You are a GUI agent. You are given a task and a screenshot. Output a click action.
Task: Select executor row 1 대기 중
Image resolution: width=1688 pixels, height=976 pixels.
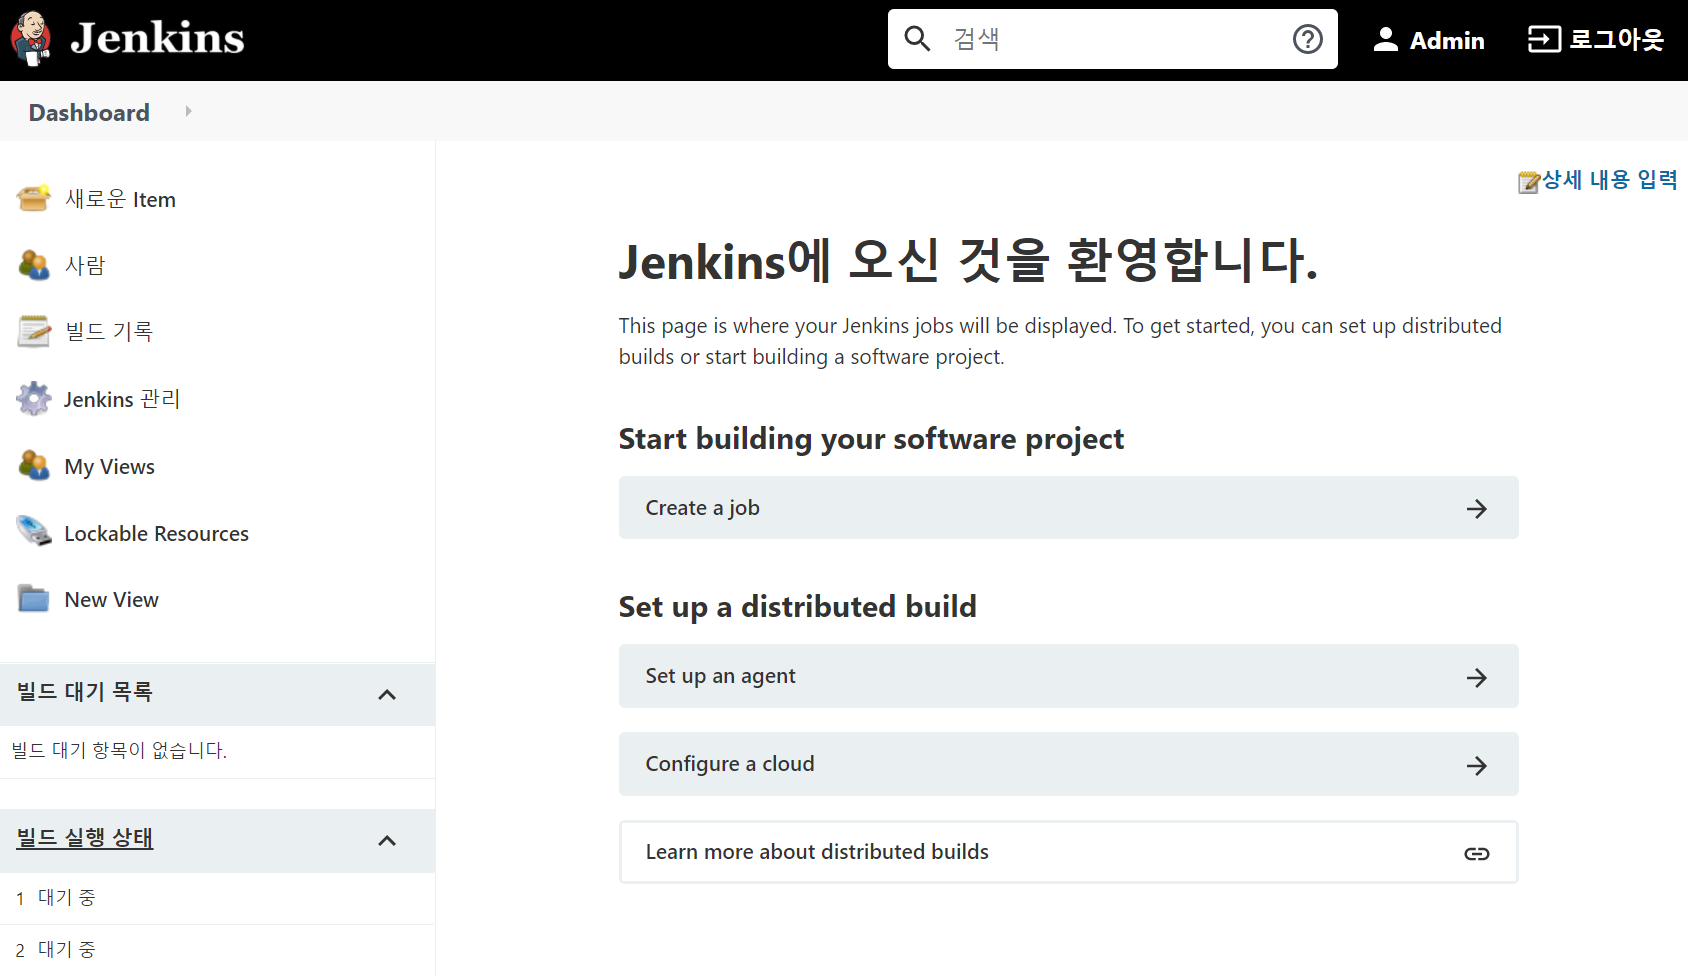click(217, 898)
